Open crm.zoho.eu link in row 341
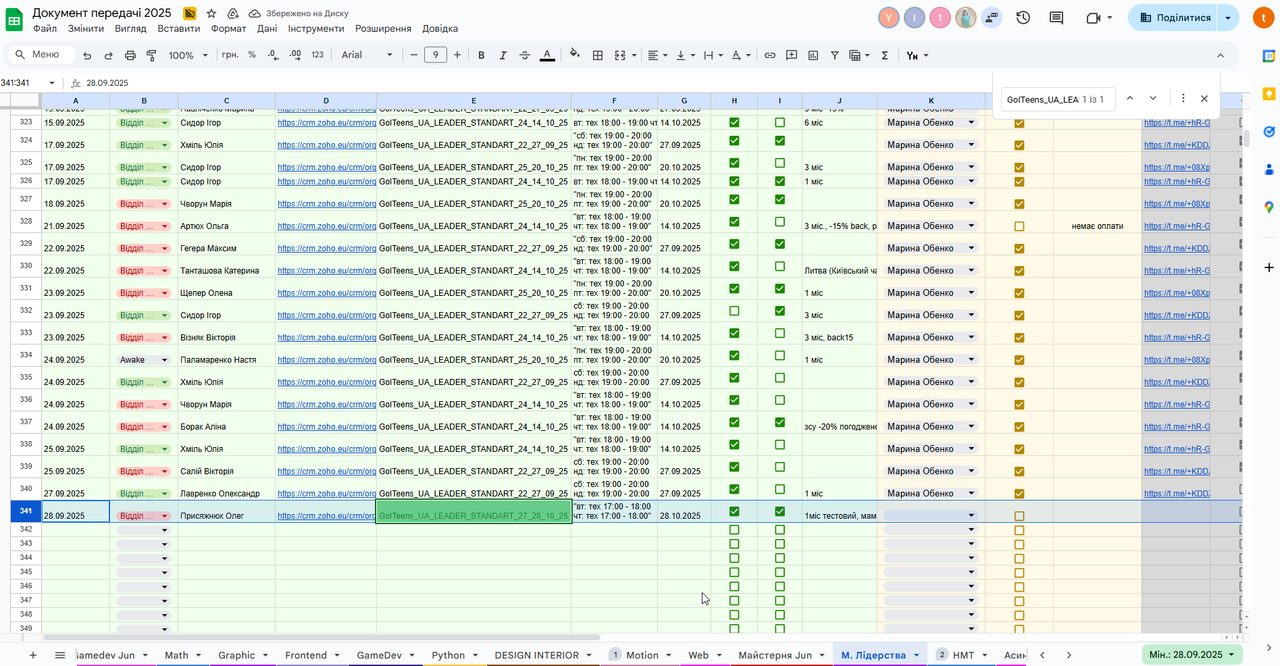1280x666 pixels. click(x=326, y=516)
